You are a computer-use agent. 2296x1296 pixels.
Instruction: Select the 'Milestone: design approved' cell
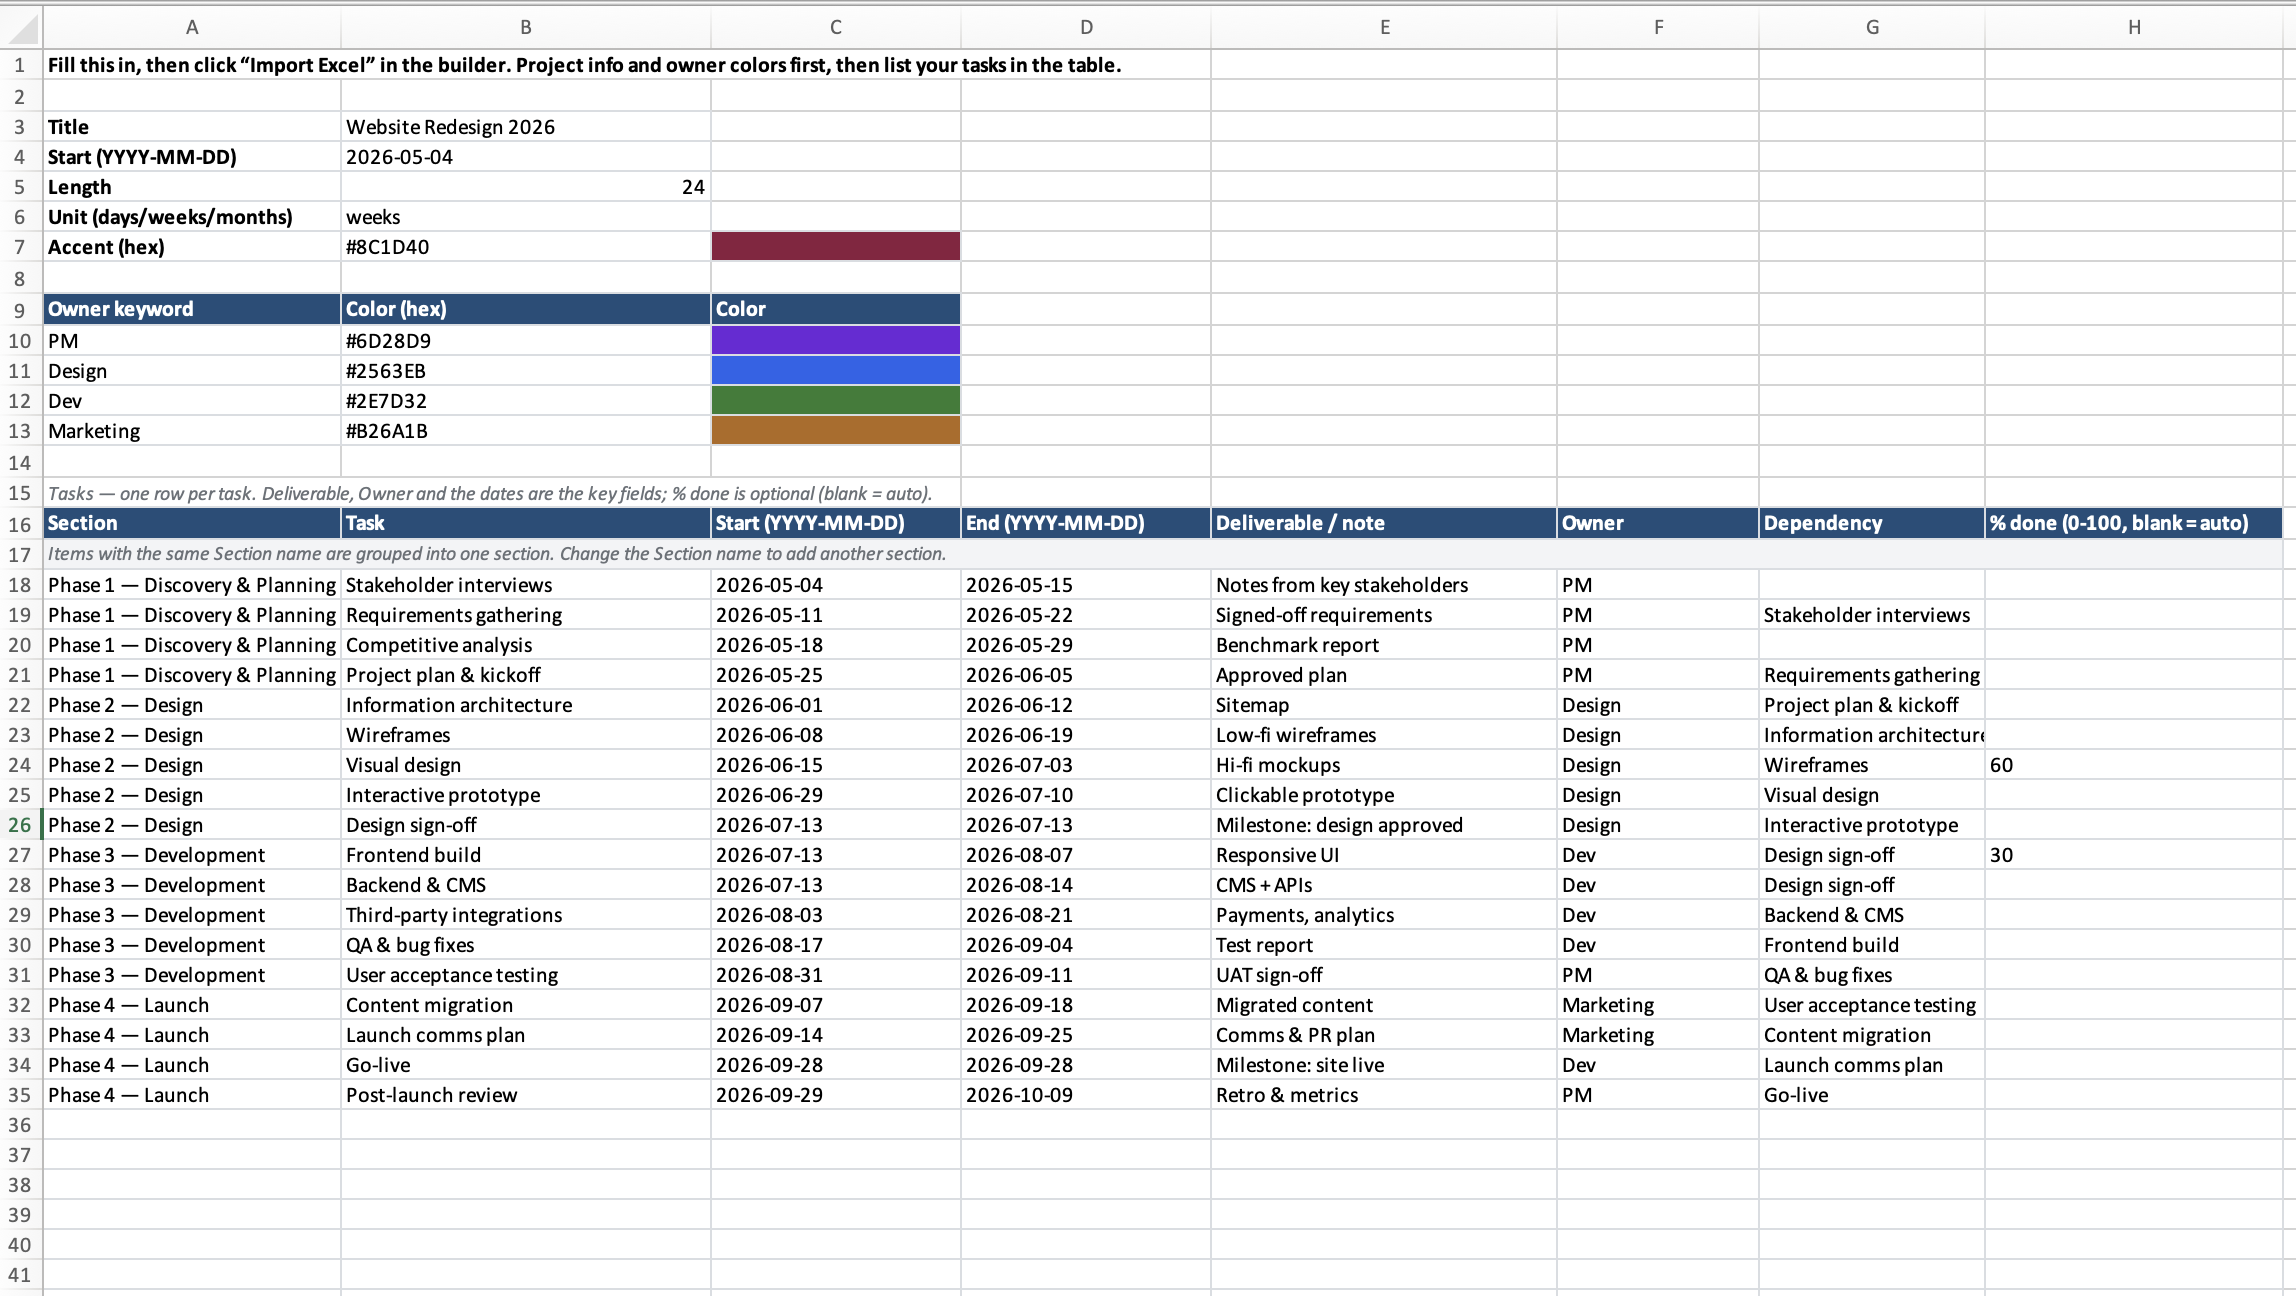pyautogui.click(x=1384, y=825)
